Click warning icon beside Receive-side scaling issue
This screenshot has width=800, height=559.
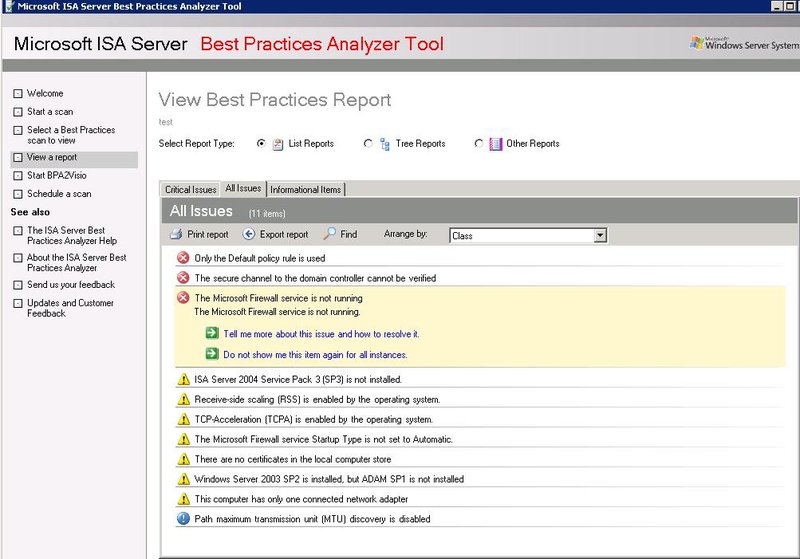[183, 399]
